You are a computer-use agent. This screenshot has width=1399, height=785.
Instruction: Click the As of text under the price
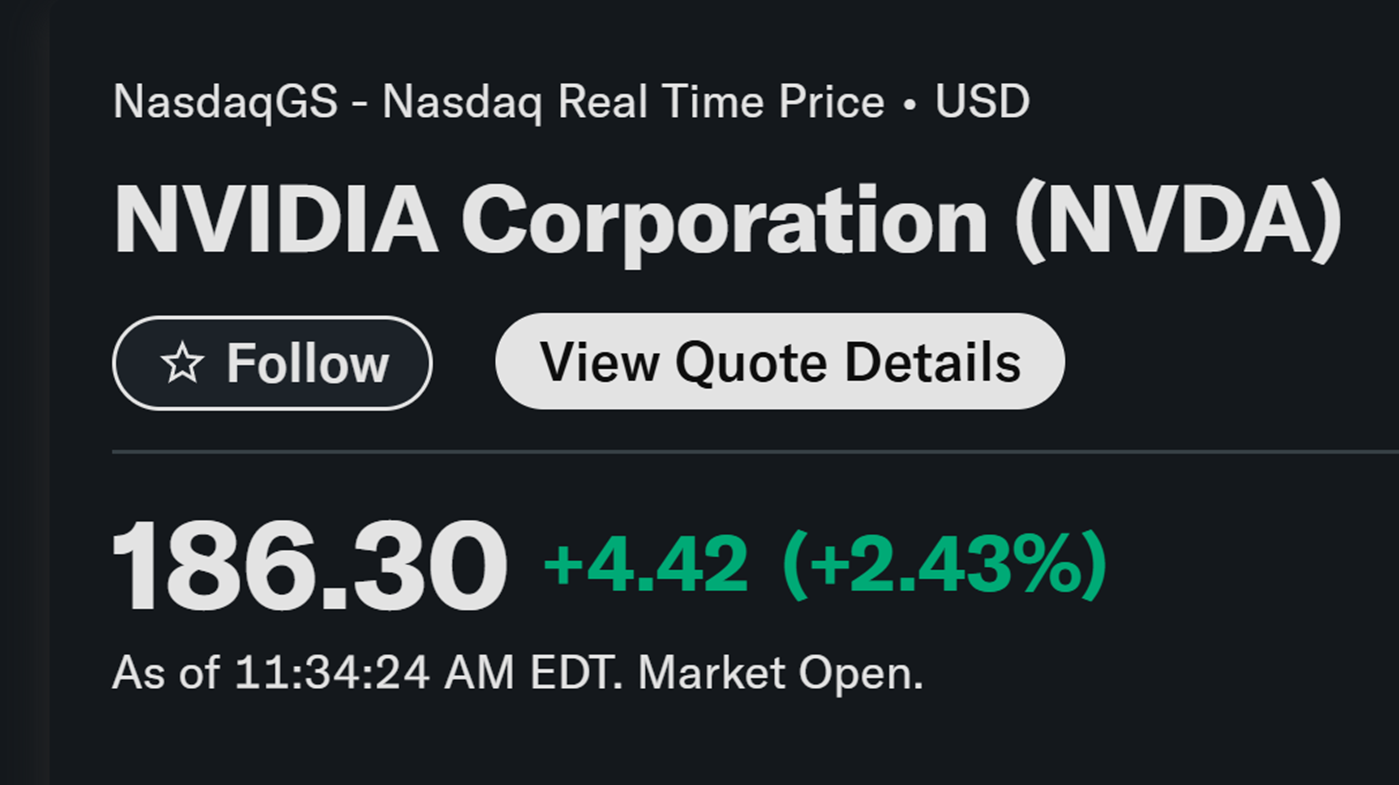pos(165,673)
